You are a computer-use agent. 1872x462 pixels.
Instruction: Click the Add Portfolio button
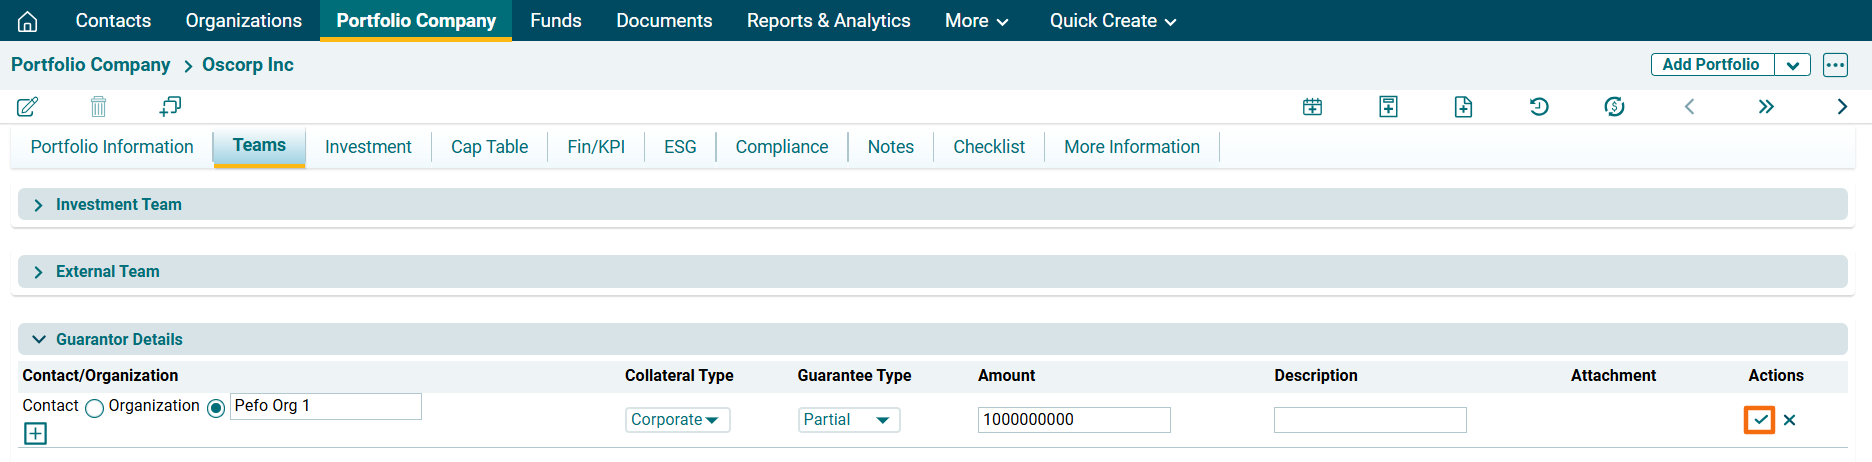1711,65
